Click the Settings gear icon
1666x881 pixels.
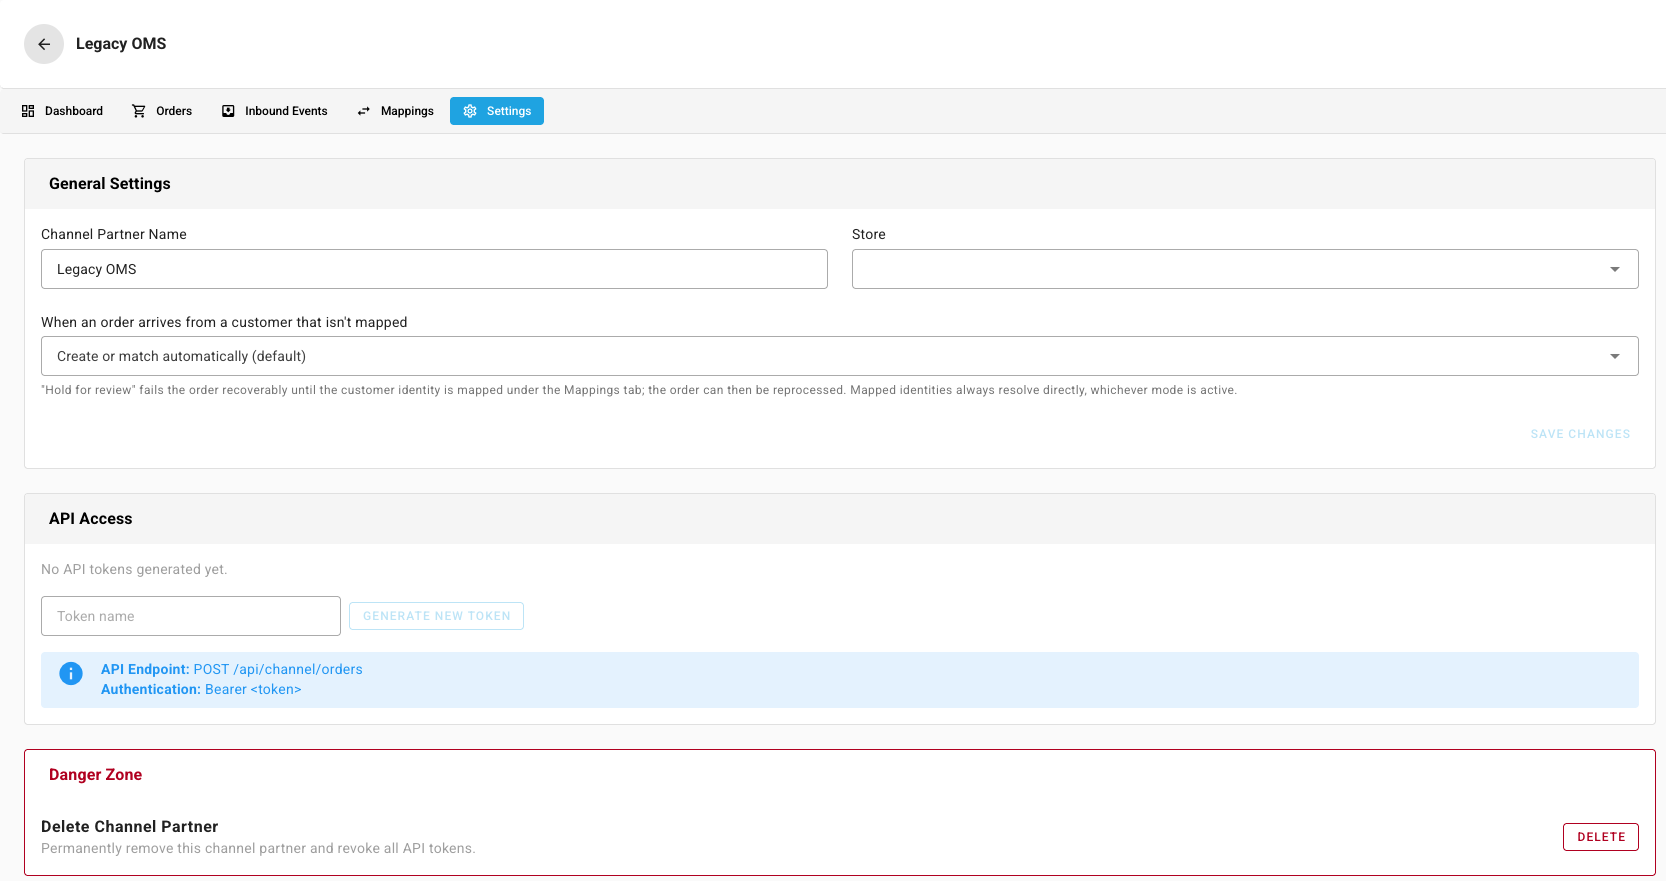tap(470, 111)
